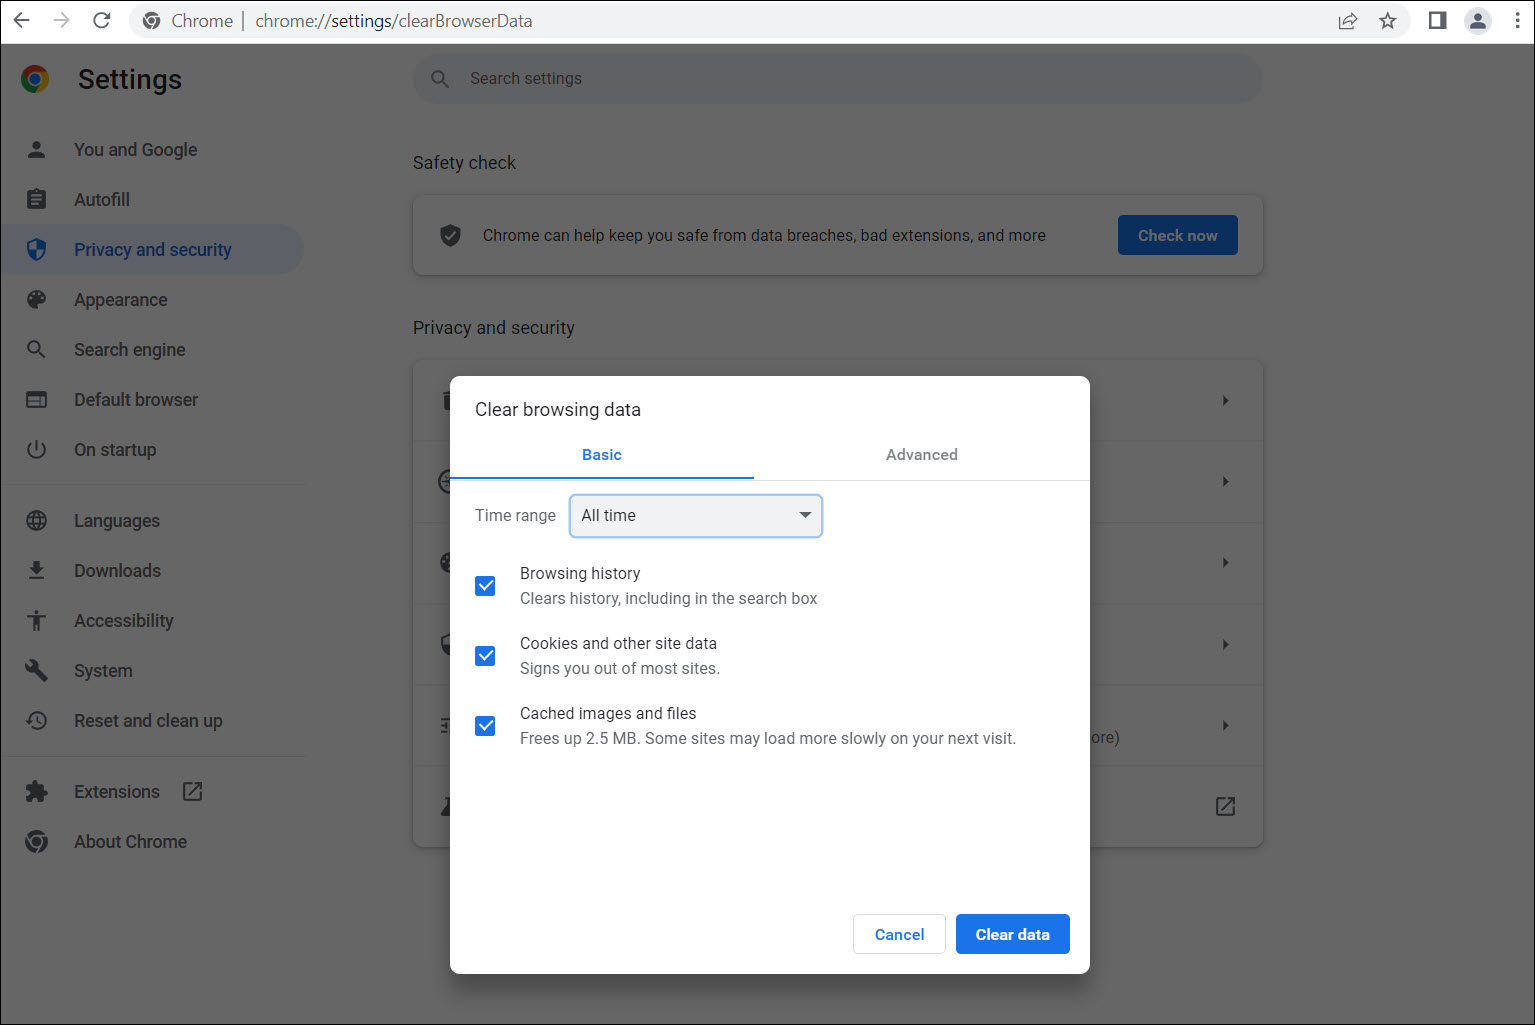
Task: Expand the first Privacy and security row arrow
Action: [x=1225, y=400]
